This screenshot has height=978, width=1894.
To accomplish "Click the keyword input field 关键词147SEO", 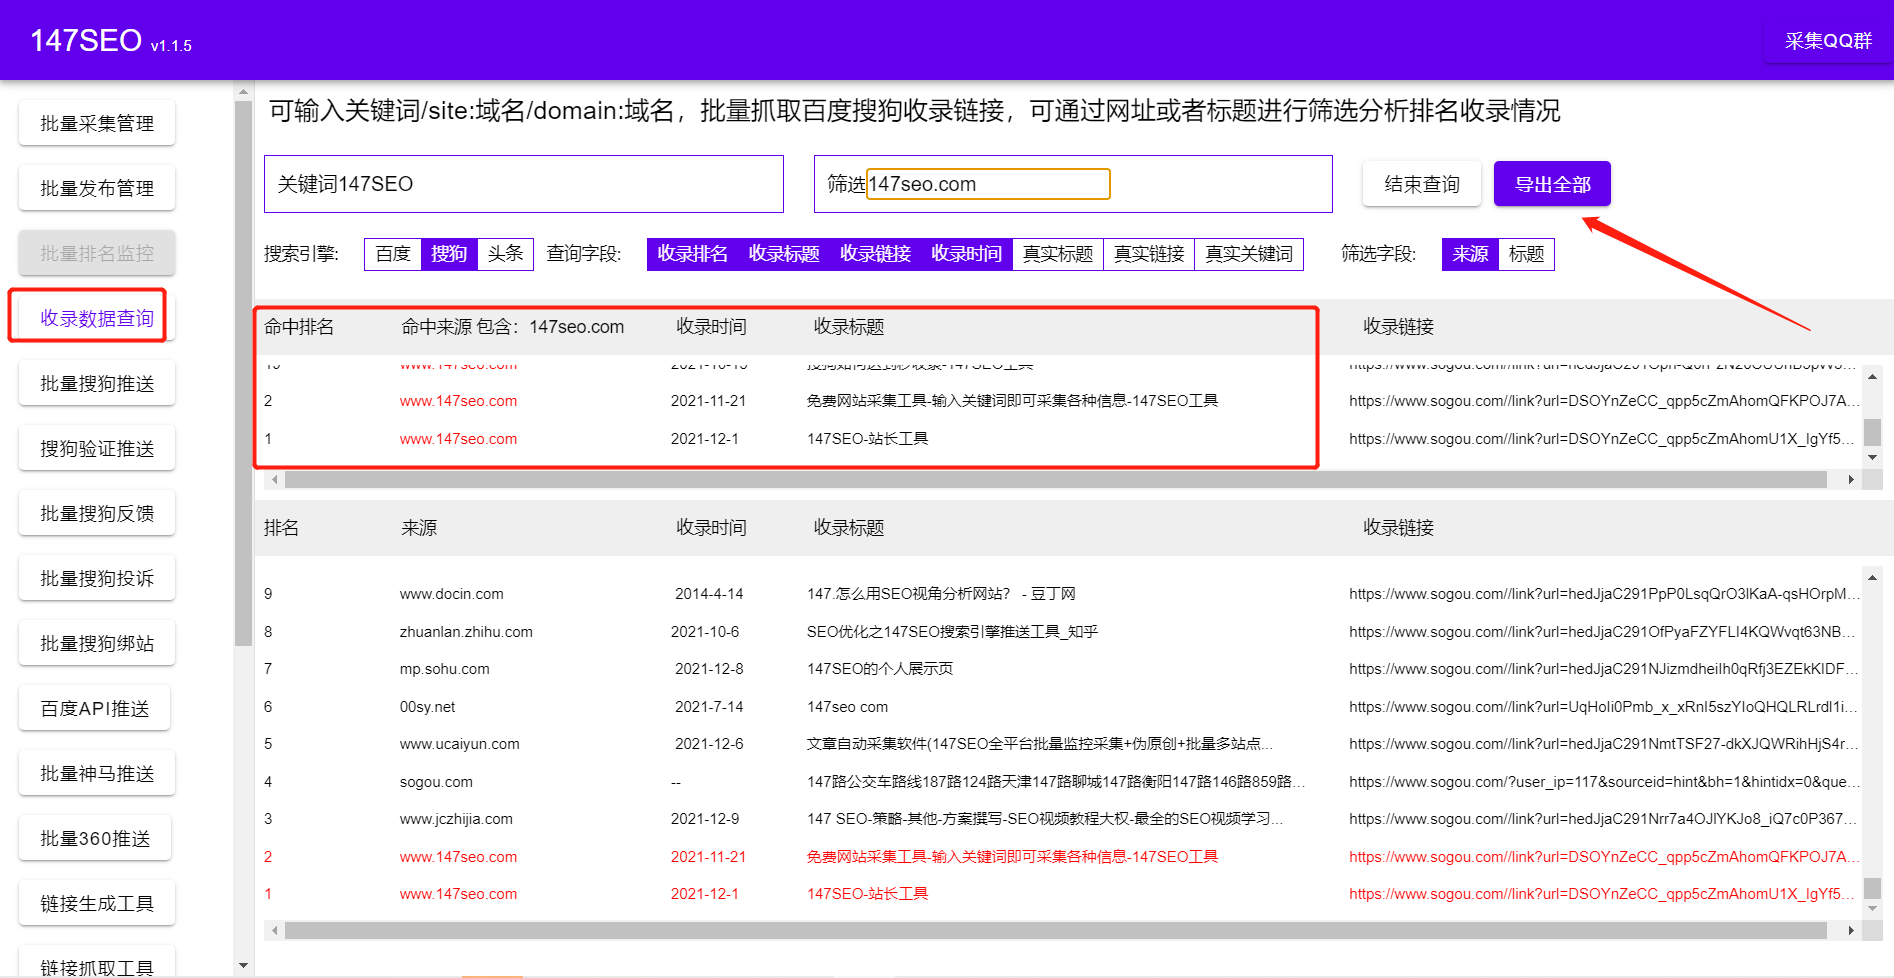I will [x=523, y=183].
